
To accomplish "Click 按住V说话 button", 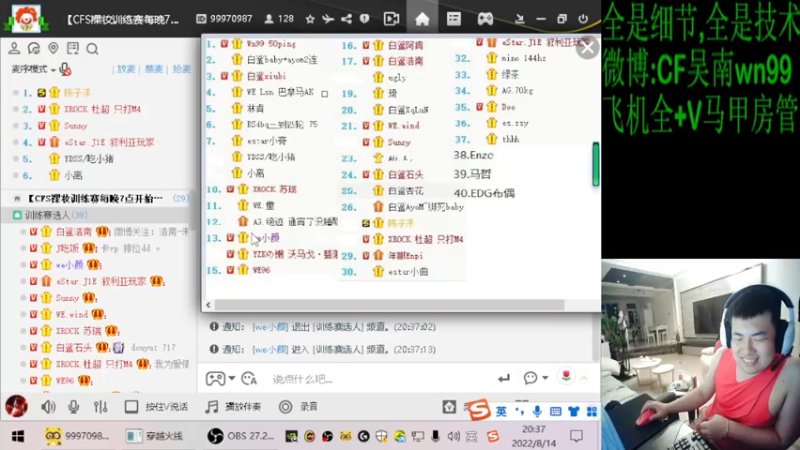I will coord(156,407).
